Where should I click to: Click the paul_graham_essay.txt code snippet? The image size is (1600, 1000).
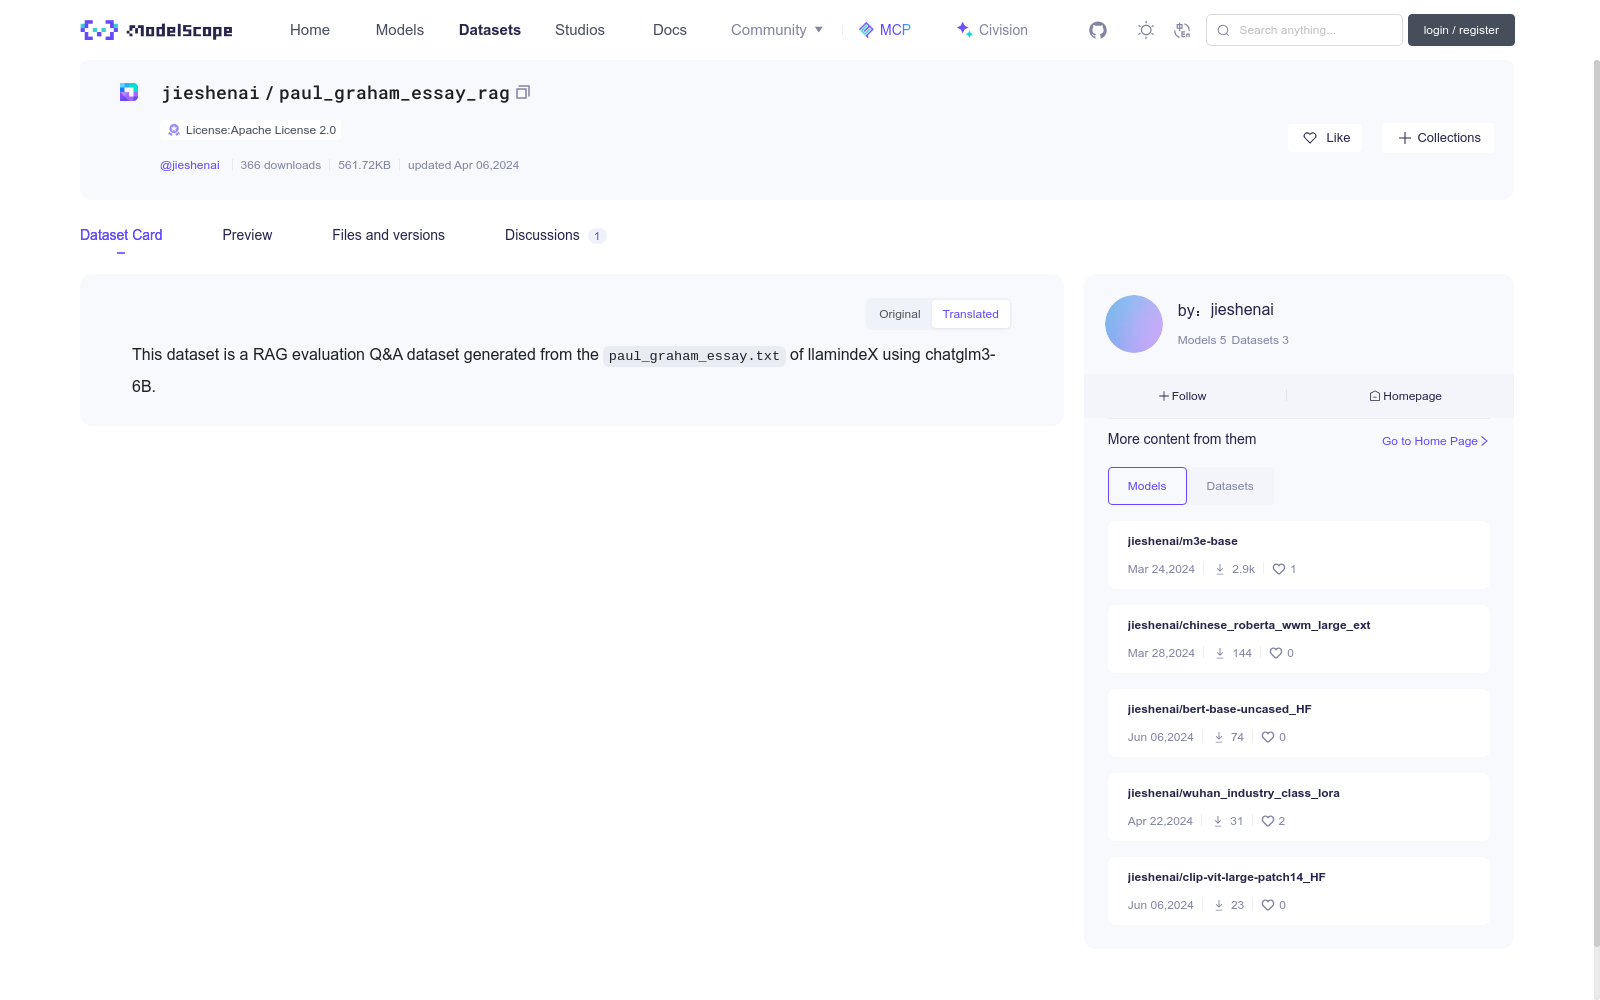(x=694, y=355)
